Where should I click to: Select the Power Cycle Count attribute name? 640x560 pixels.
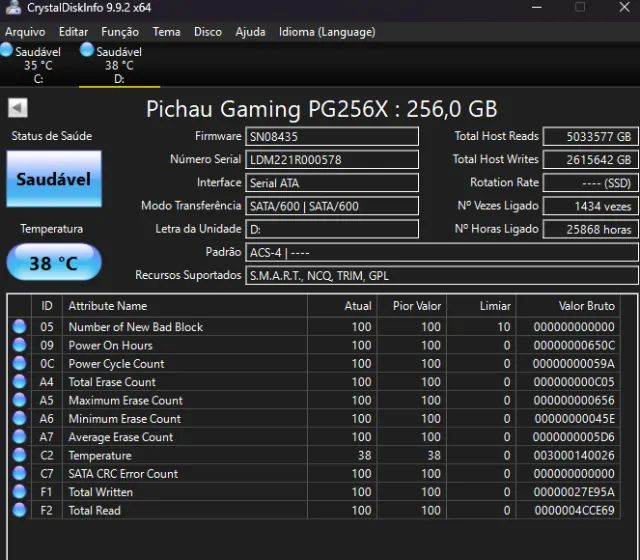(116, 364)
